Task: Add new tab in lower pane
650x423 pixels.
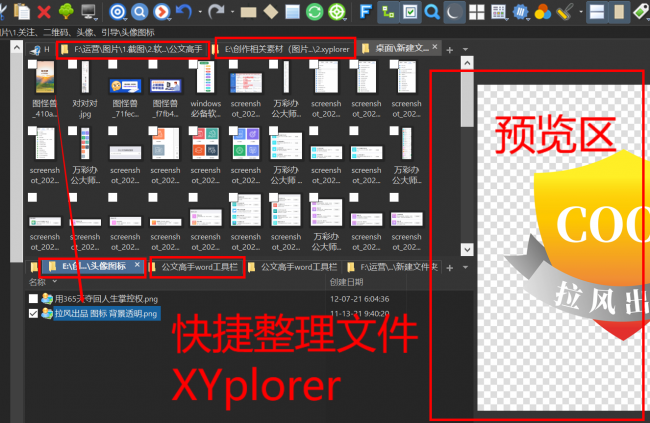Action: [x=450, y=268]
